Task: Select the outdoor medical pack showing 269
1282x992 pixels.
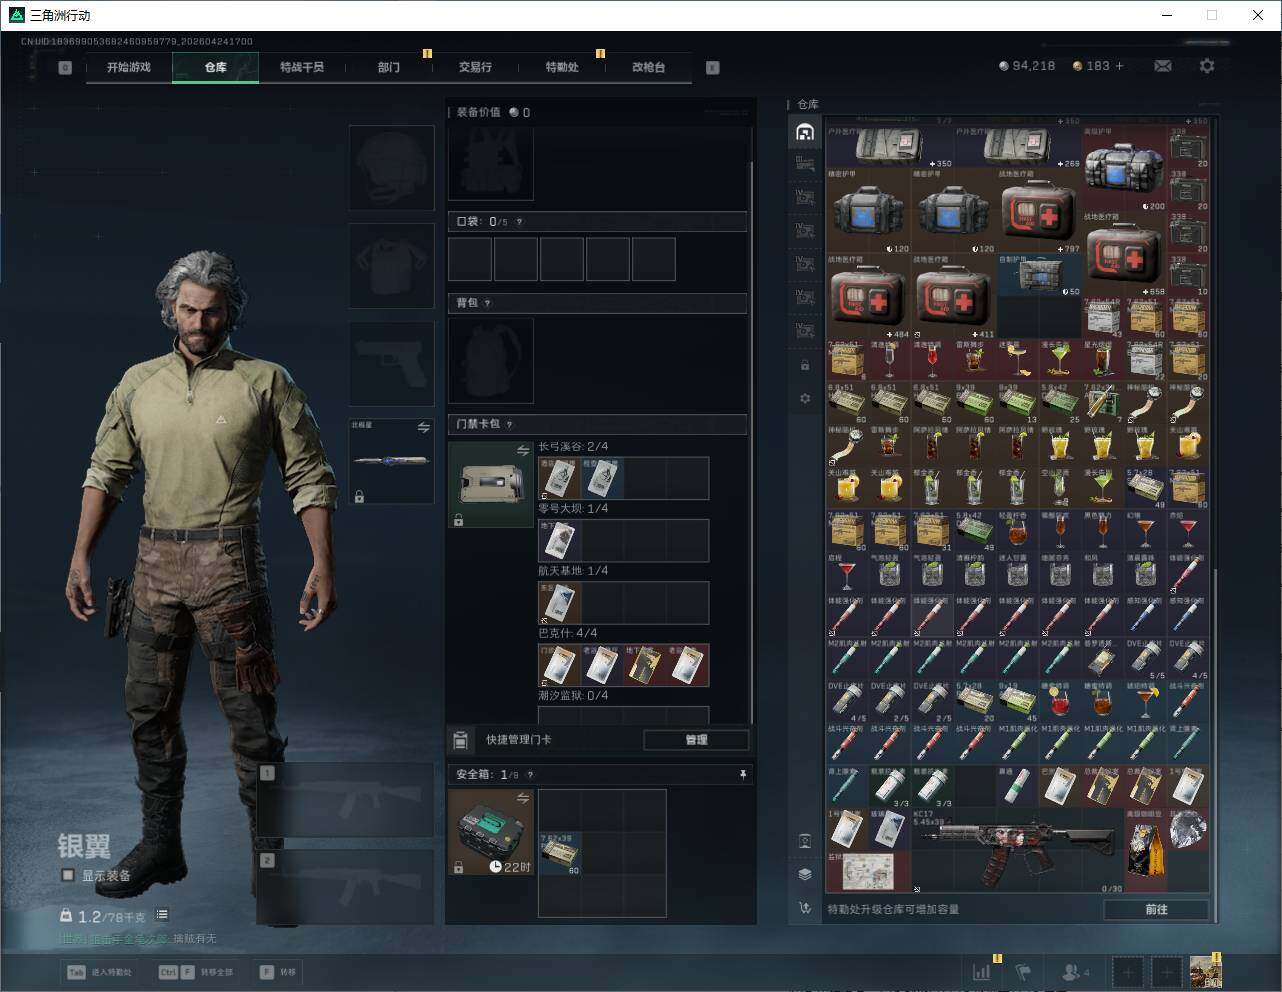Action: [1017, 146]
